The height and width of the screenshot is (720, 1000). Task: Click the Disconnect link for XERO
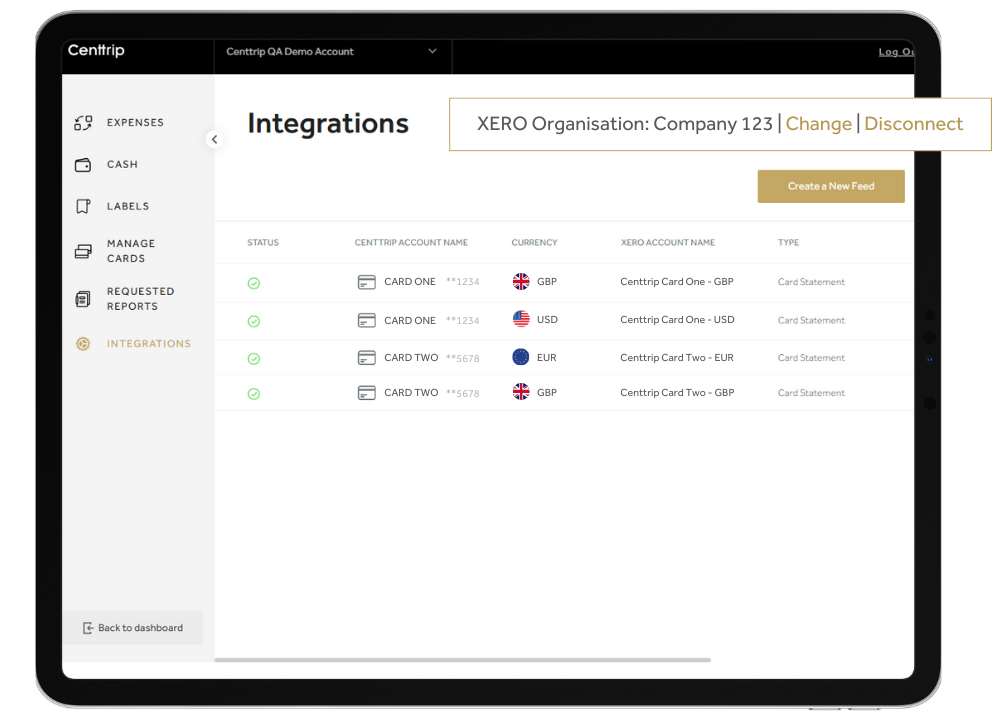click(x=913, y=124)
